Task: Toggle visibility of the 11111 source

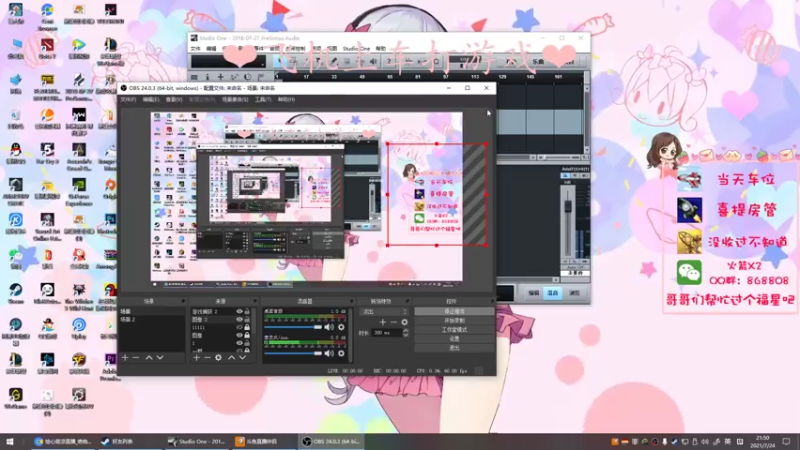Action: (x=239, y=328)
